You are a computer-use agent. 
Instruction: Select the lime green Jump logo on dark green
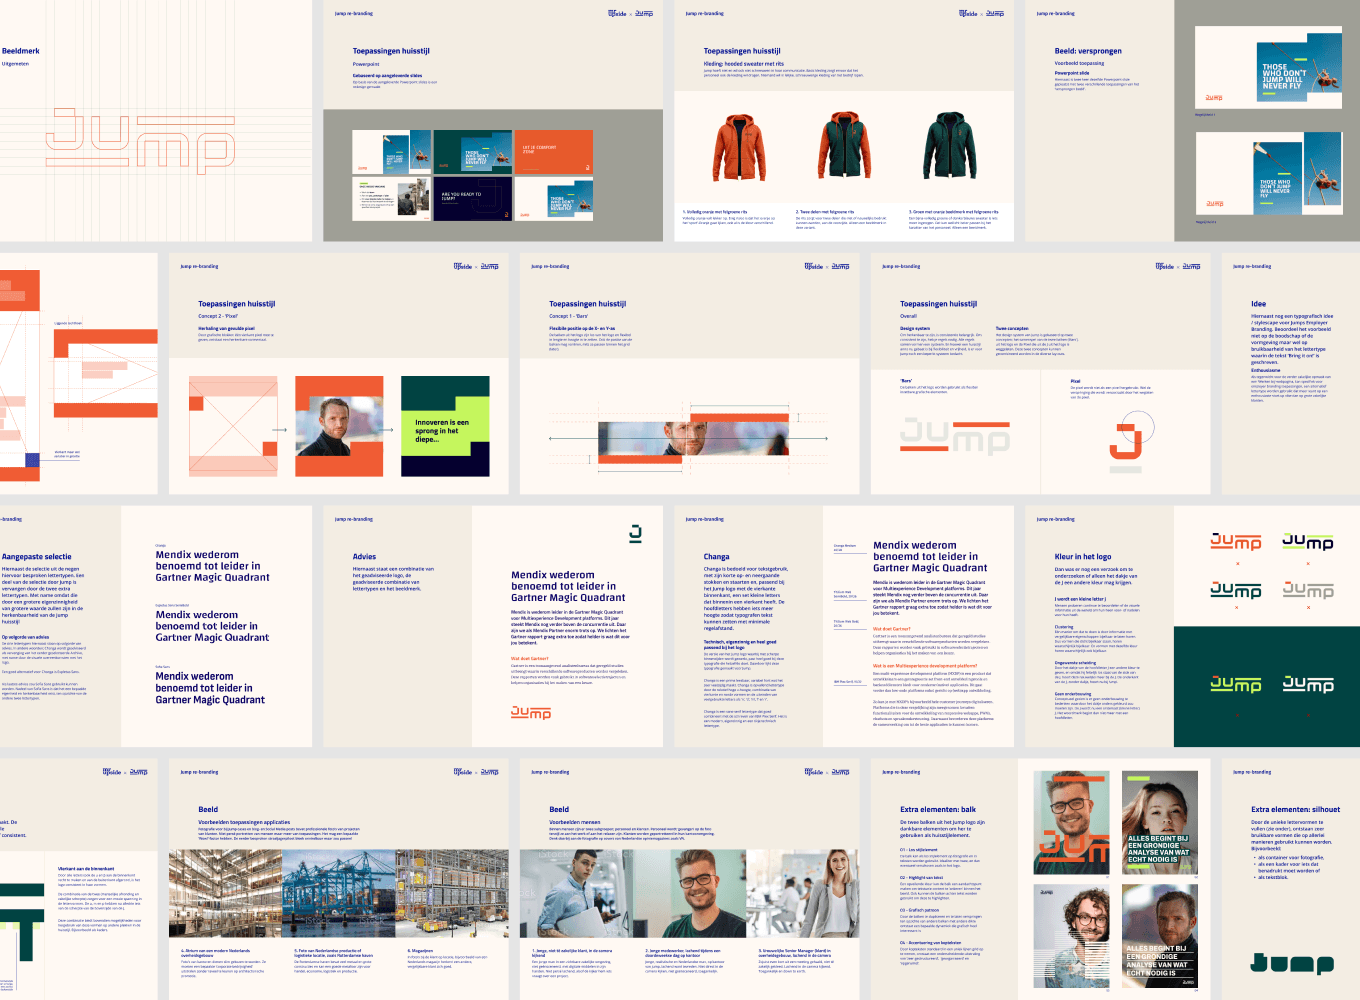1236,685
